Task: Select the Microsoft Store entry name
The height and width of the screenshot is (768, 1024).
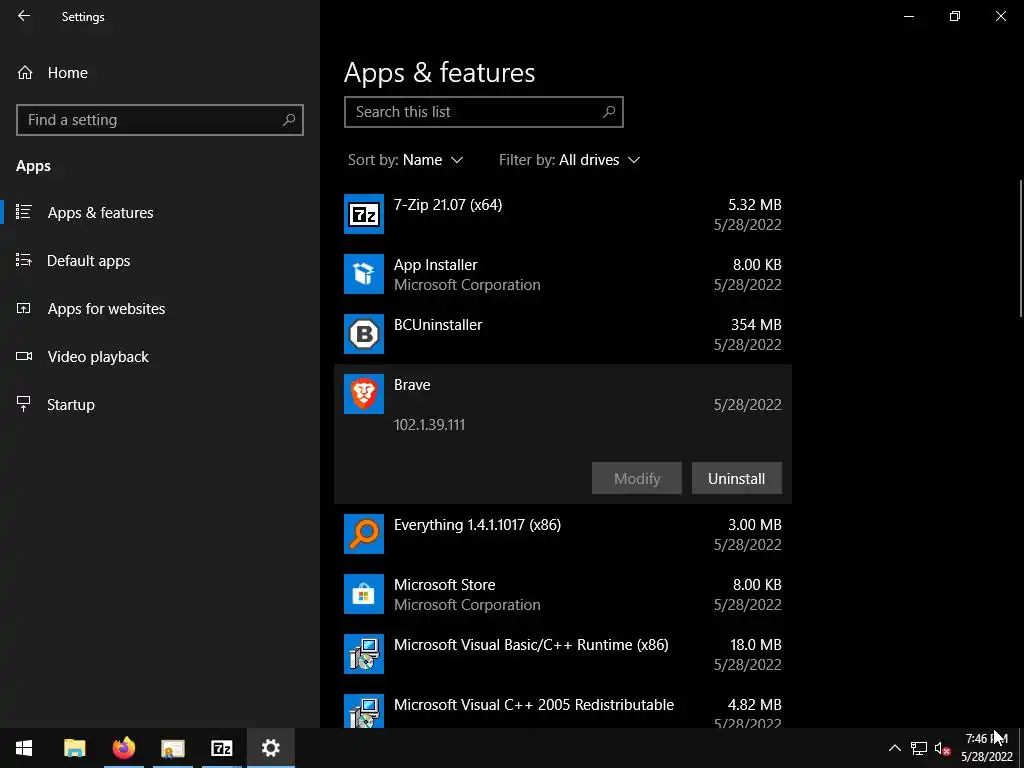Action: click(445, 584)
